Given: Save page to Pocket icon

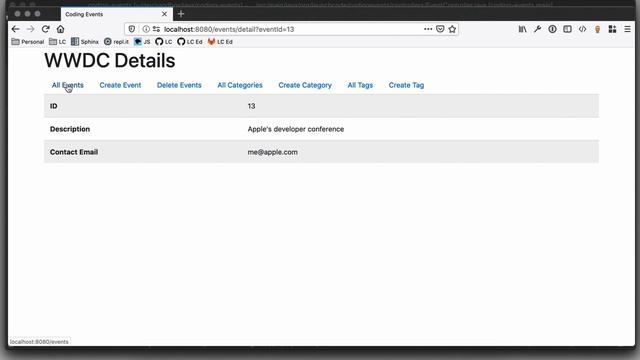Looking at the screenshot, I should point(440,29).
